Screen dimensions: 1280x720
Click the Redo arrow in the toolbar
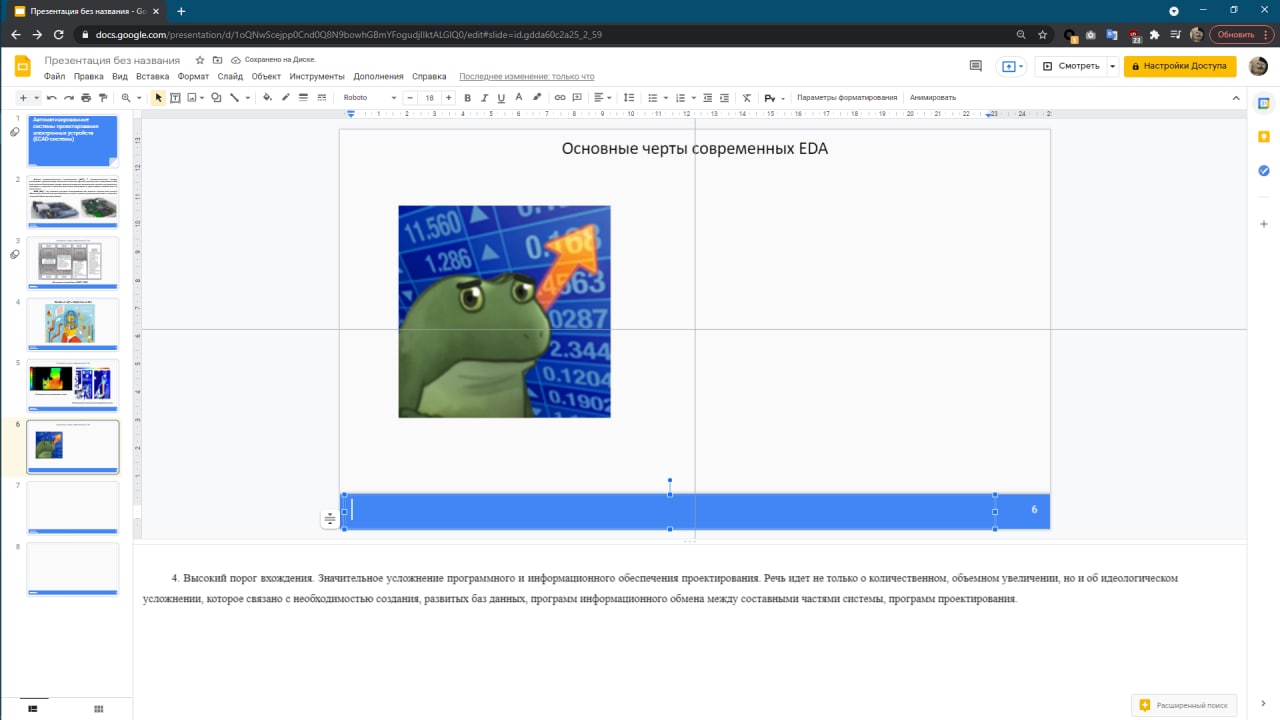click(69, 98)
